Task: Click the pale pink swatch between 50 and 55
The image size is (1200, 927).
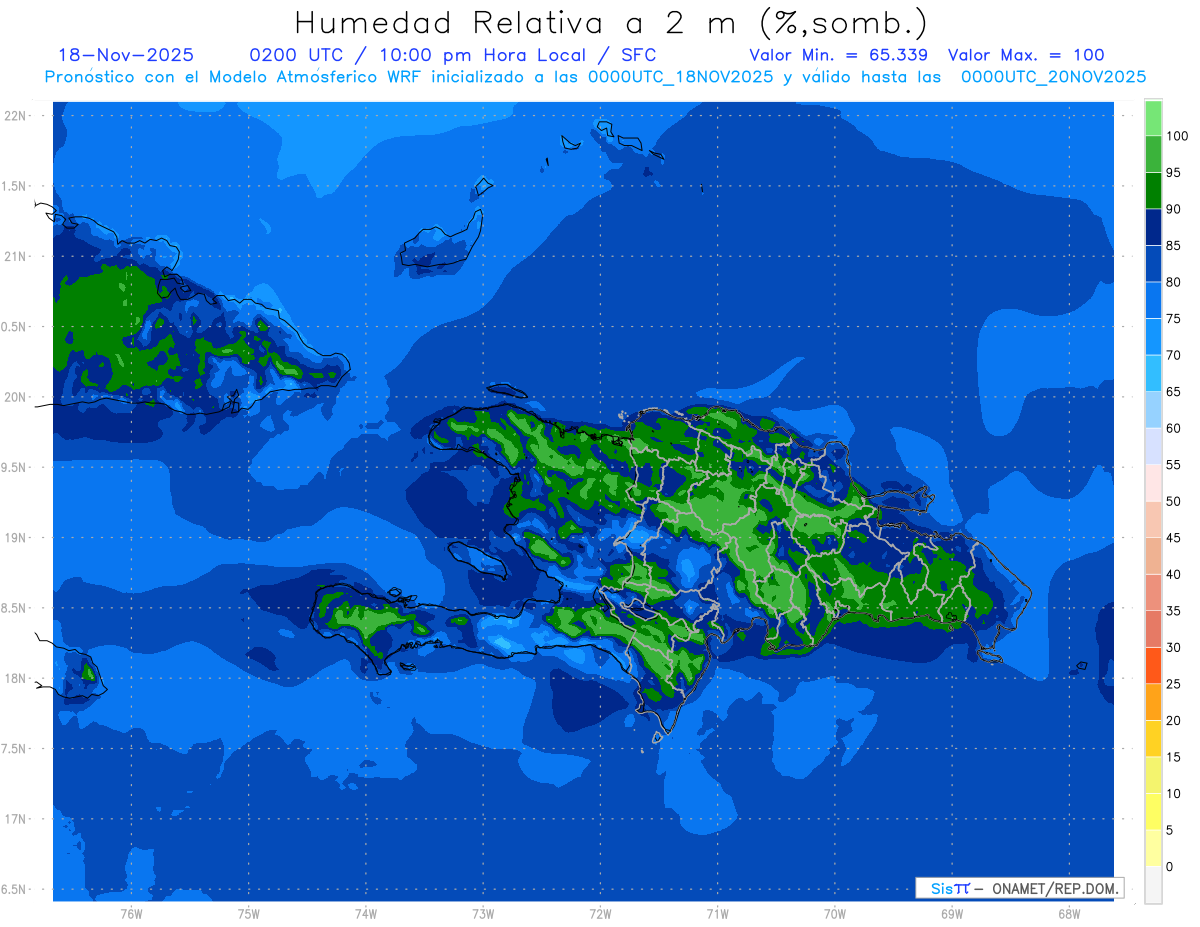Action: pyautogui.click(x=1153, y=483)
